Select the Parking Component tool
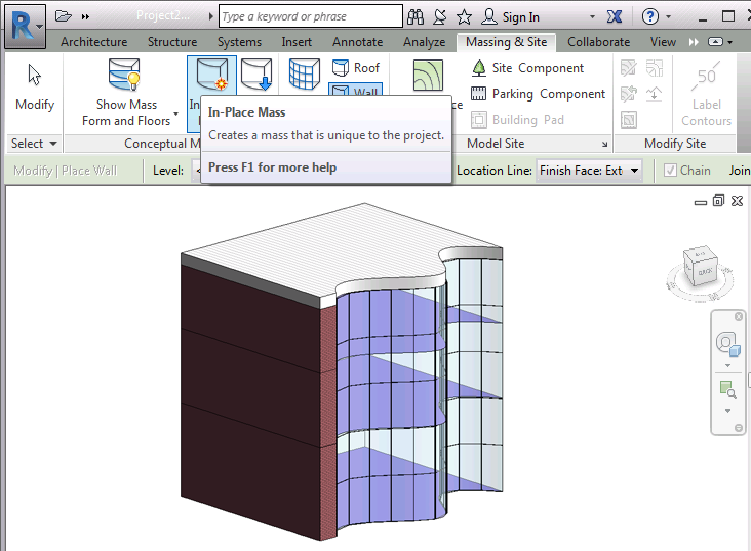This screenshot has height=551, width=751. [x=538, y=94]
